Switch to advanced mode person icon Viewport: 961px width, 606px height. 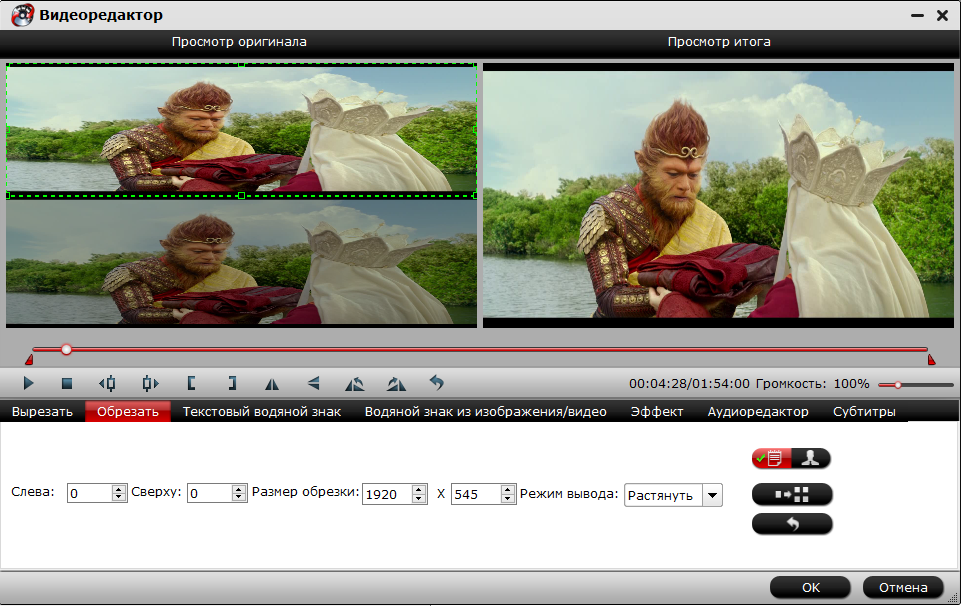(811, 458)
